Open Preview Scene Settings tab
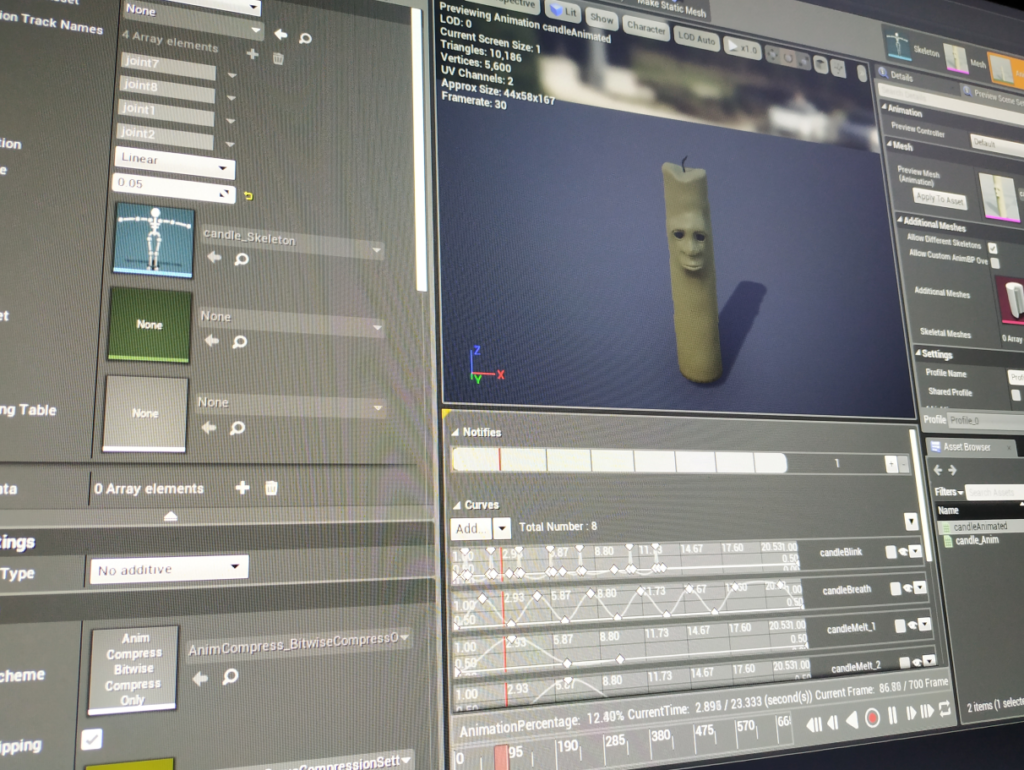Image resolution: width=1024 pixels, height=770 pixels. (994, 96)
